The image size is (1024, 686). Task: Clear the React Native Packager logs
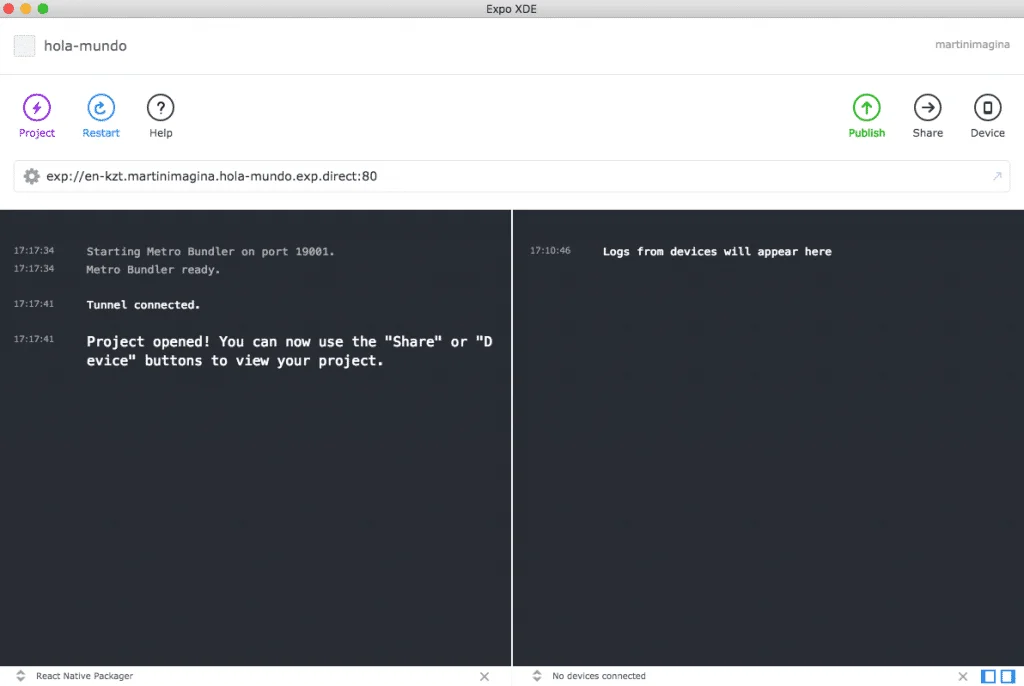(484, 676)
